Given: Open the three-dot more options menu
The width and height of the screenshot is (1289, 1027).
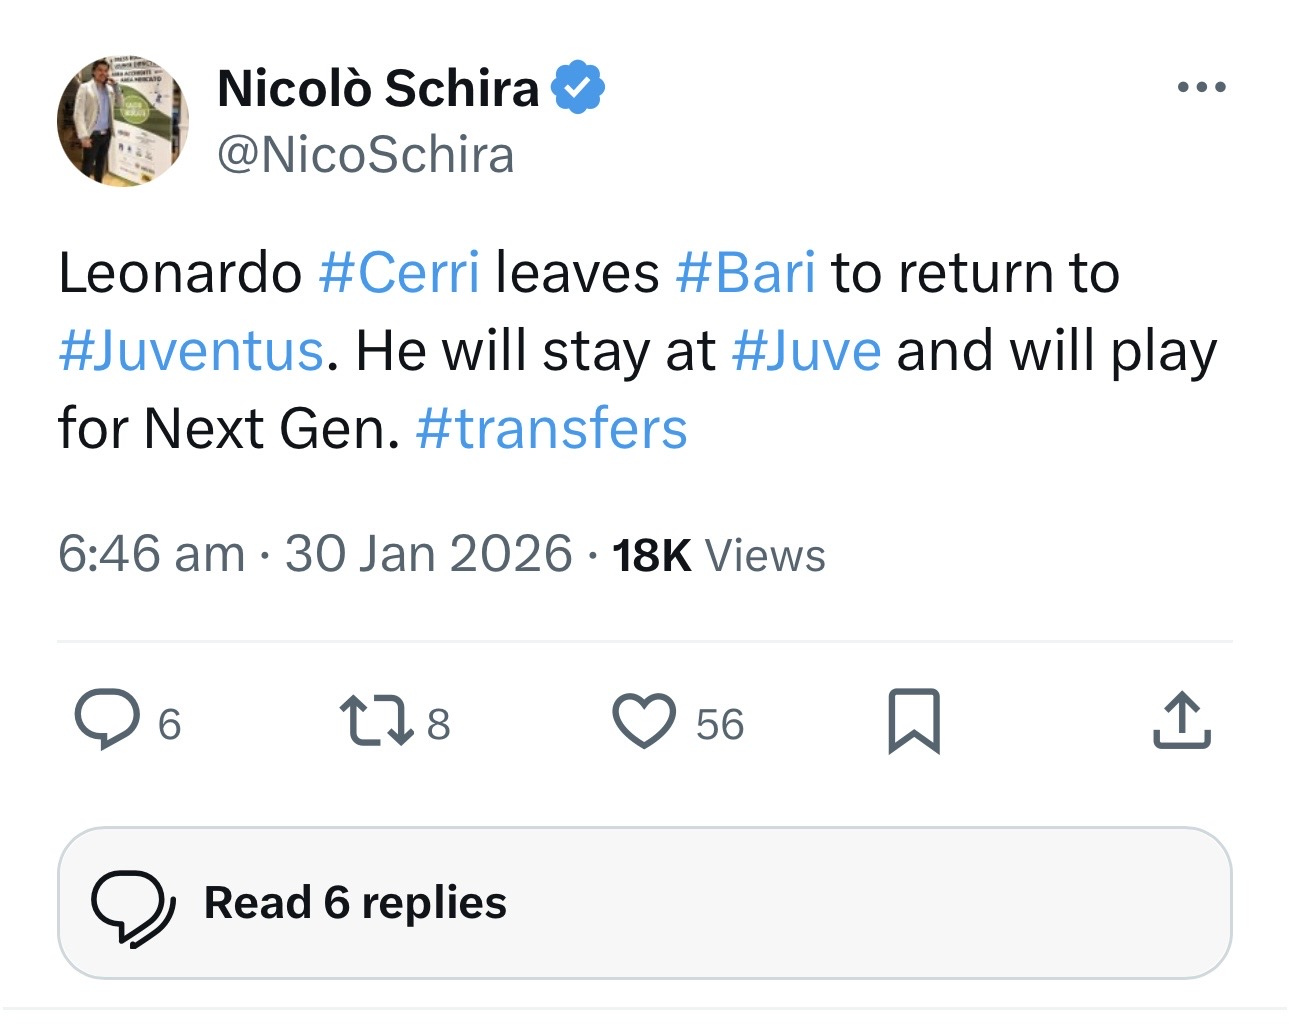Looking at the screenshot, I should 1202,88.
